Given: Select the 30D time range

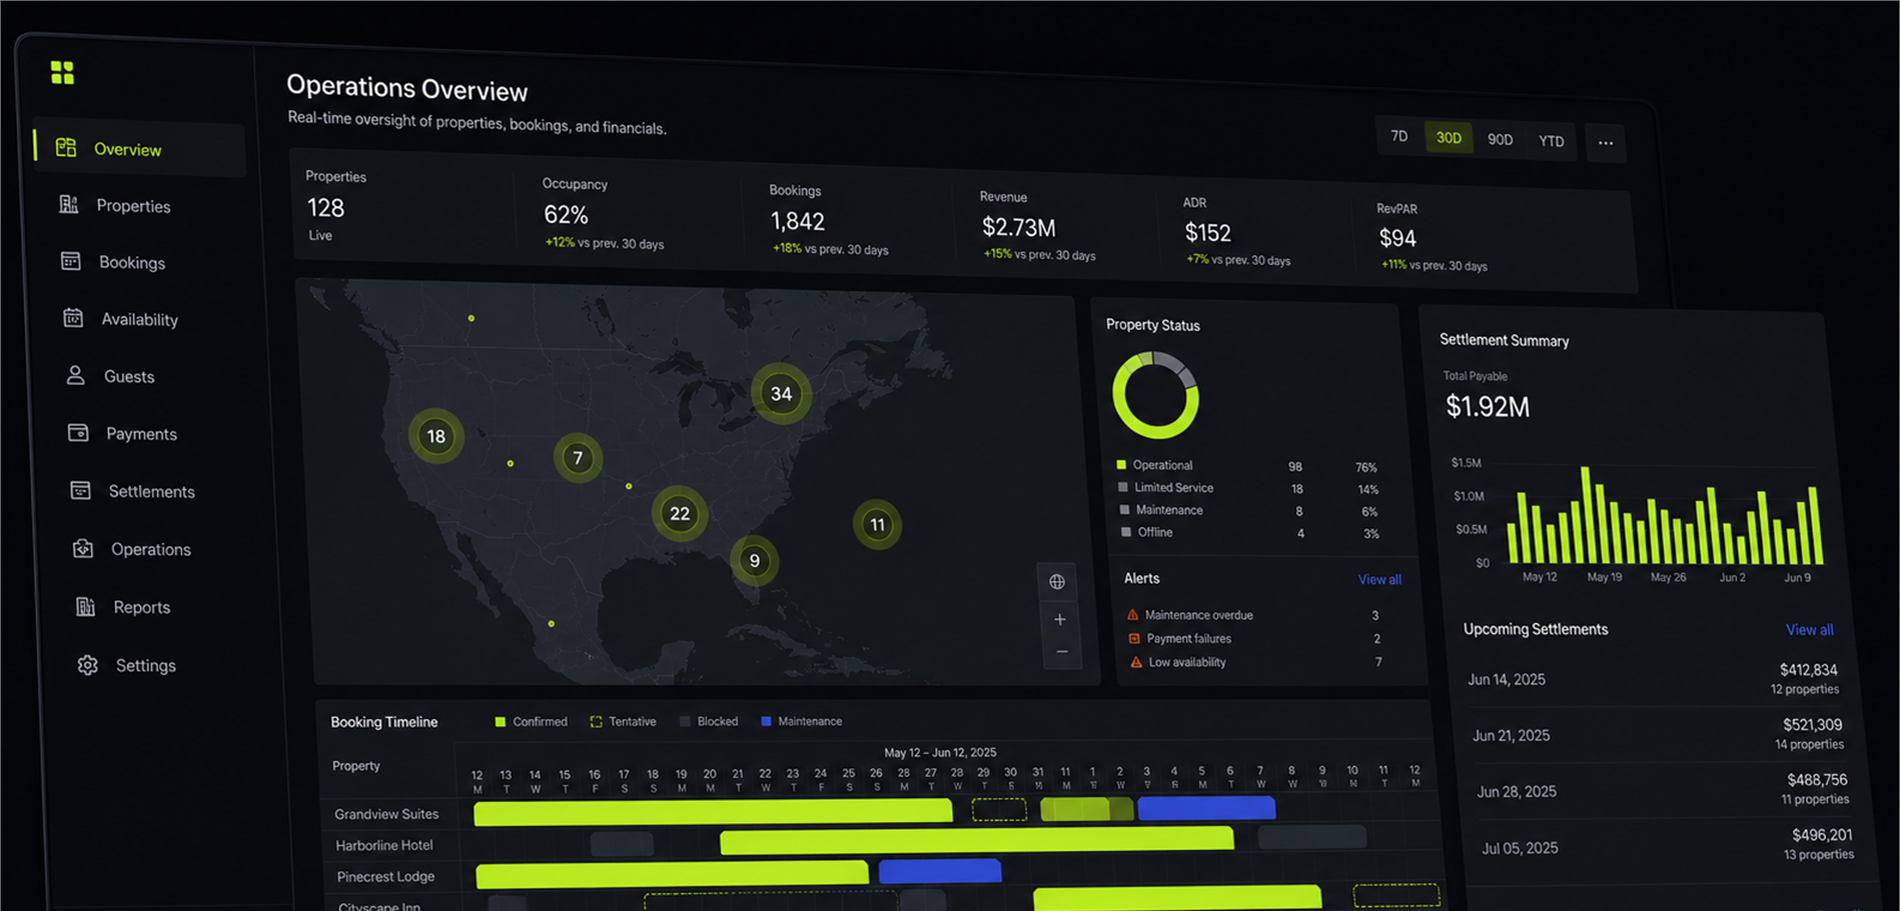Looking at the screenshot, I should pyautogui.click(x=1449, y=138).
